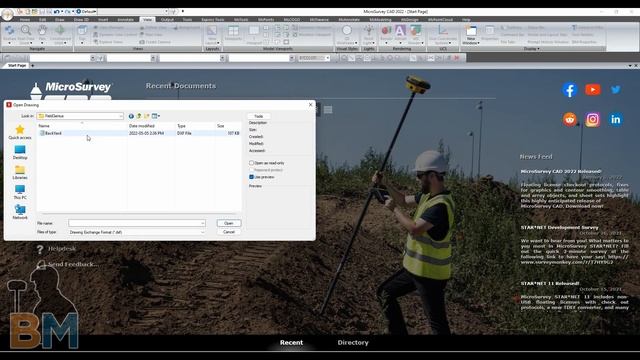Go up one folder level
Image resolution: width=640 pixels, height=360 pixels.
tap(139, 116)
